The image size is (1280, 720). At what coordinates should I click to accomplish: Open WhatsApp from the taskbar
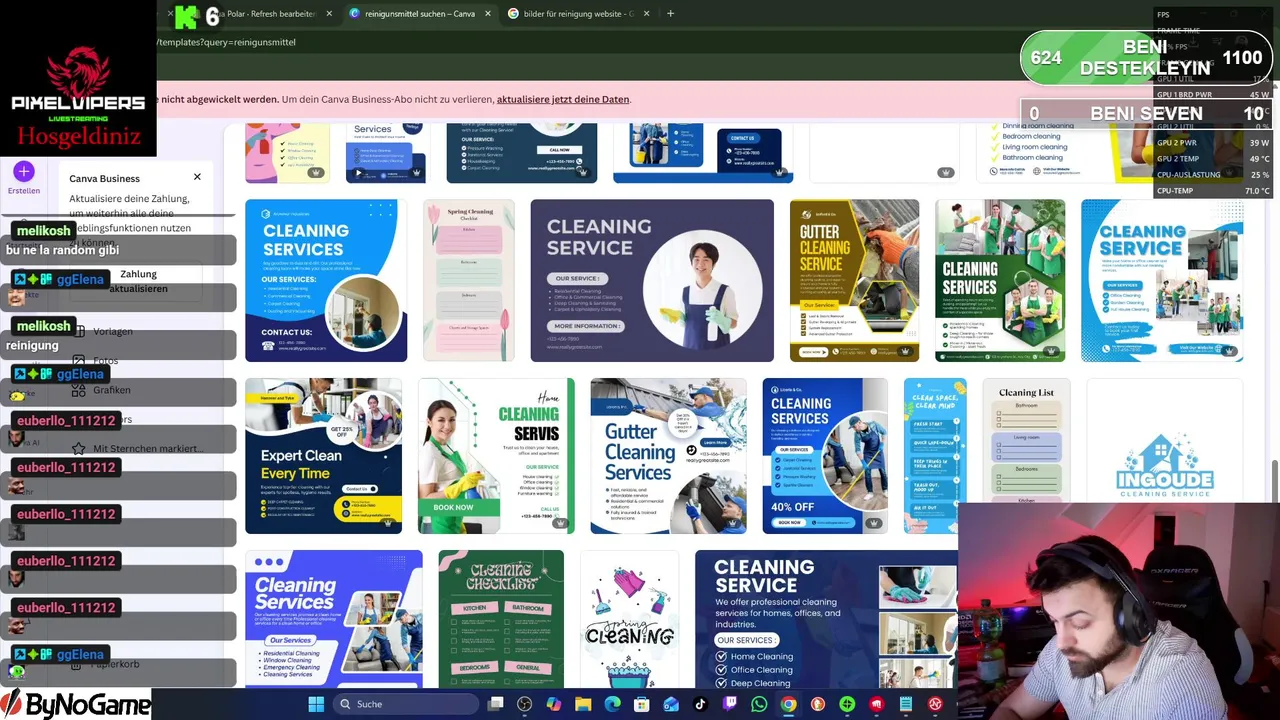(x=759, y=704)
